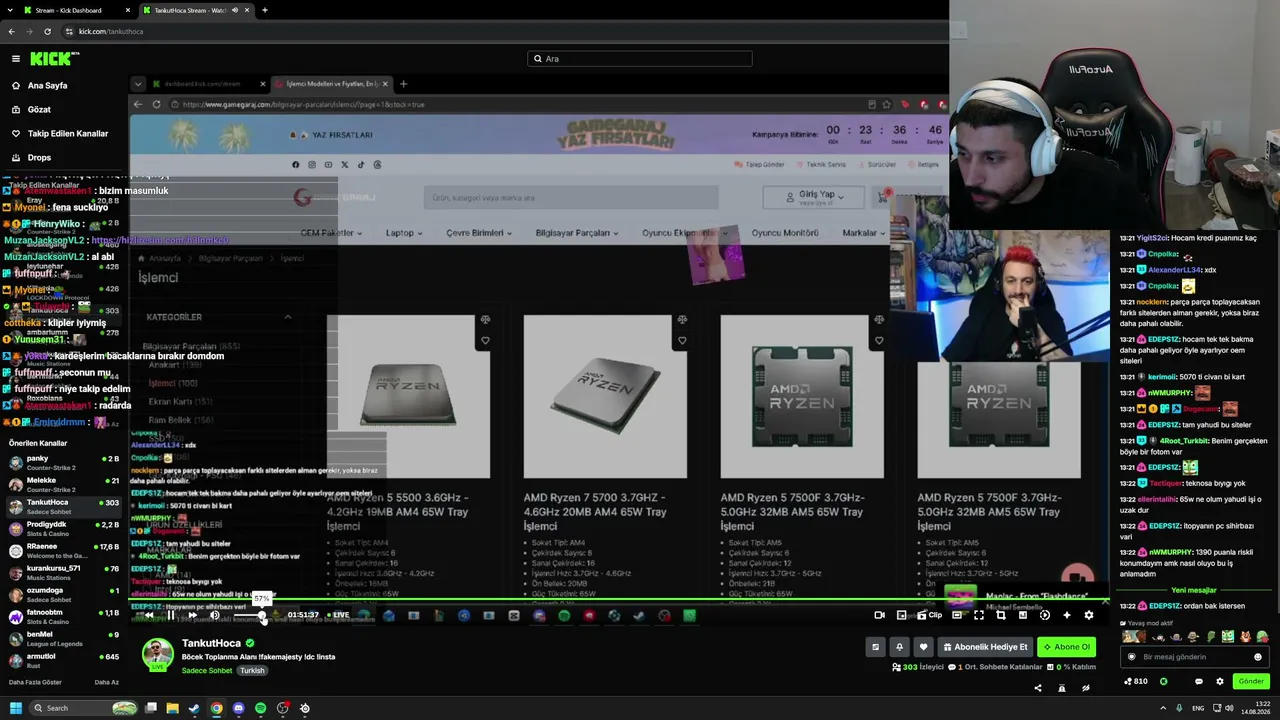Expand the list with Daha Fazla Göster

point(35,683)
